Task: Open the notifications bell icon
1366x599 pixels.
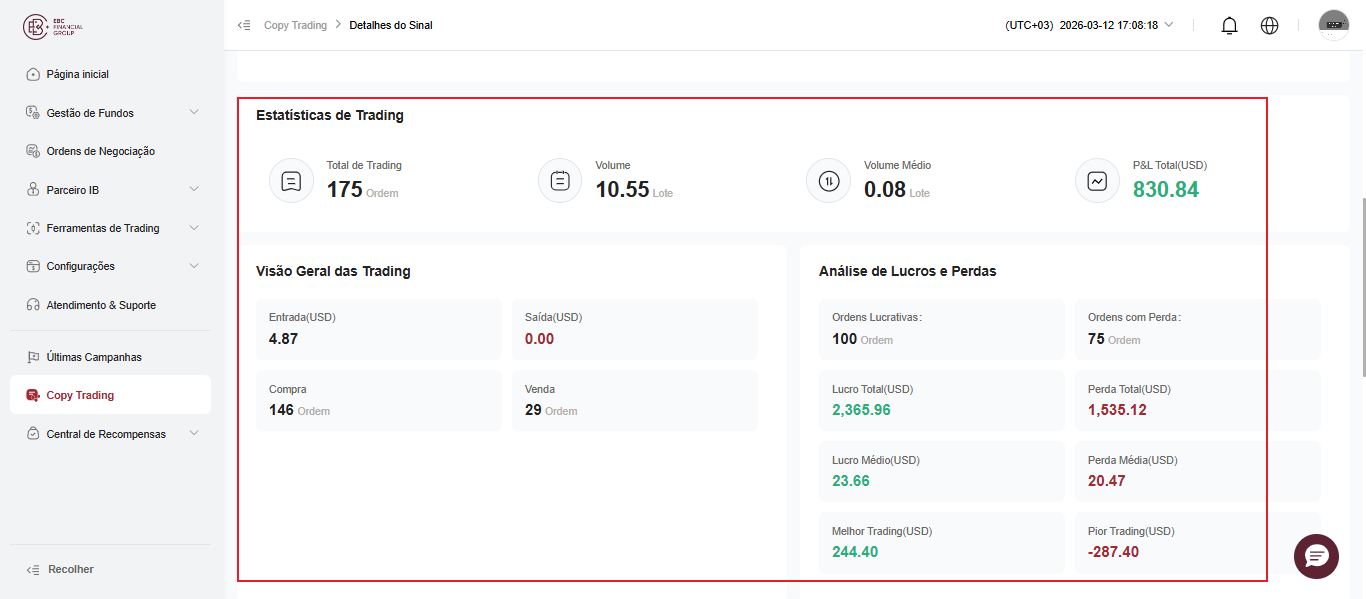Action: [x=1230, y=25]
